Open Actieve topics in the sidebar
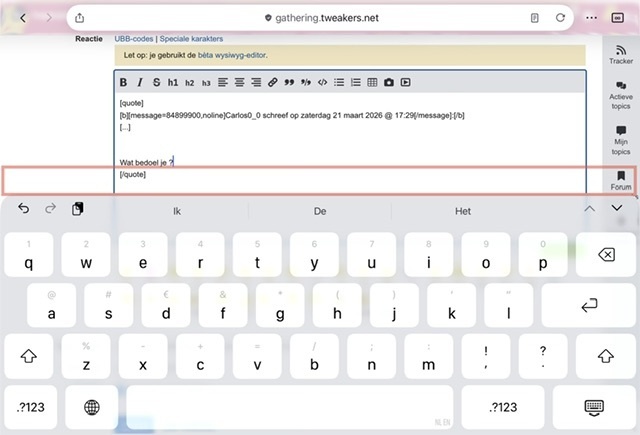This screenshot has width=640, height=435. pyautogui.click(x=621, y=96)
